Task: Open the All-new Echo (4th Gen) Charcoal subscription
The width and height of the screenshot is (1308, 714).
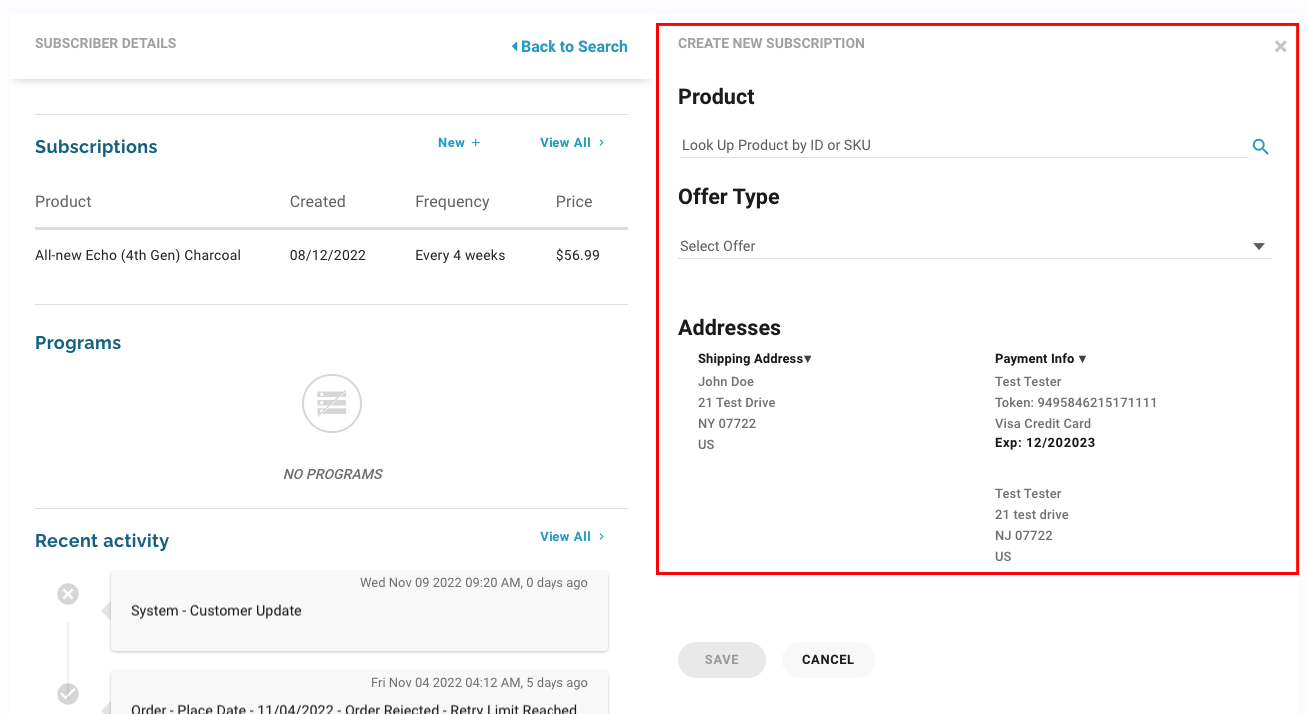Action: [x=138, y=255]
